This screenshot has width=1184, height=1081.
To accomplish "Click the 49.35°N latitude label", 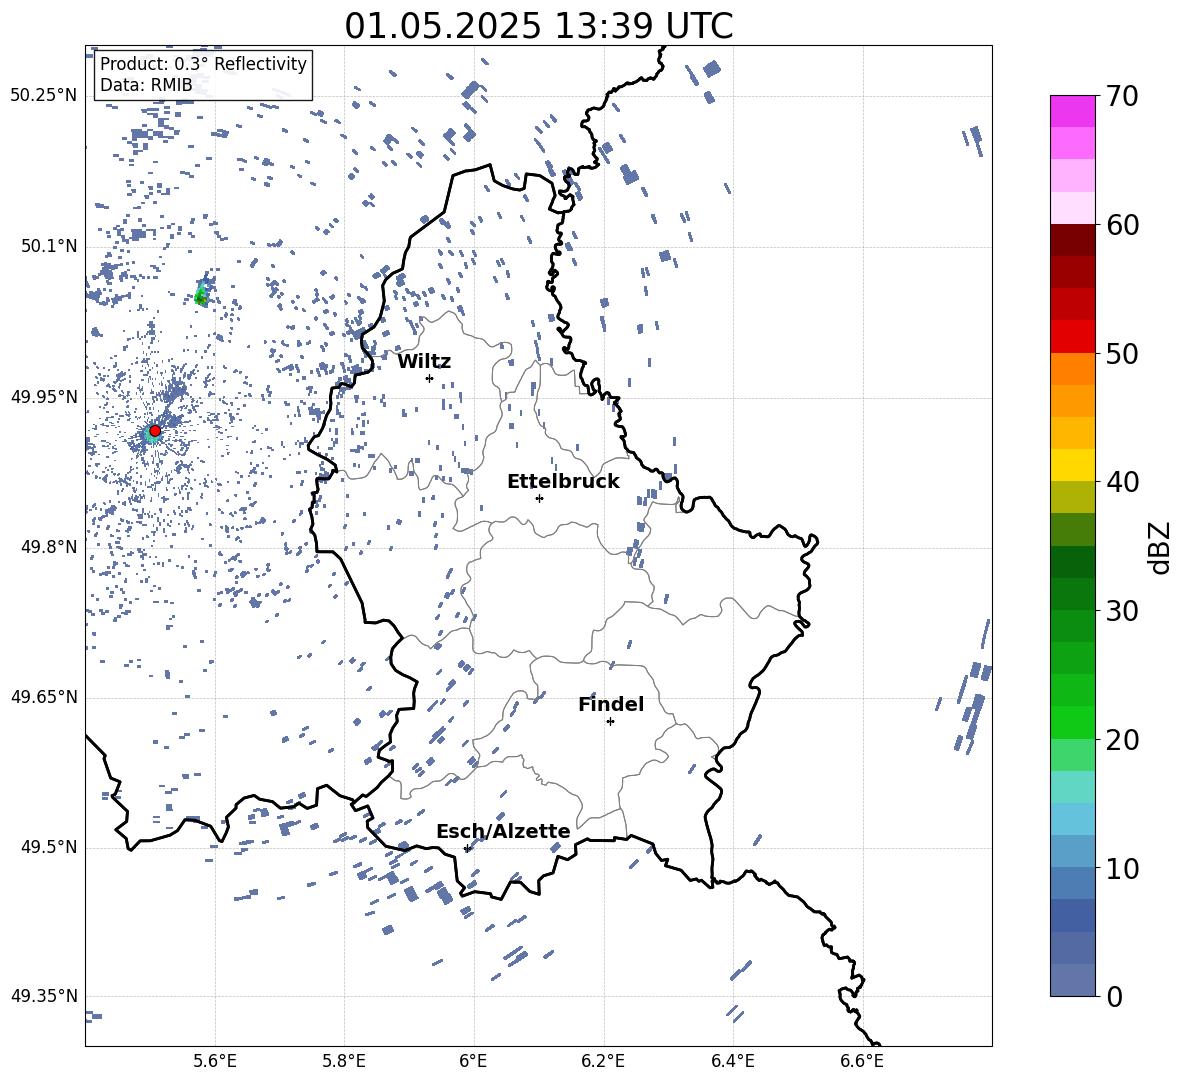I will pyautogui.click(x=44, y=996).
